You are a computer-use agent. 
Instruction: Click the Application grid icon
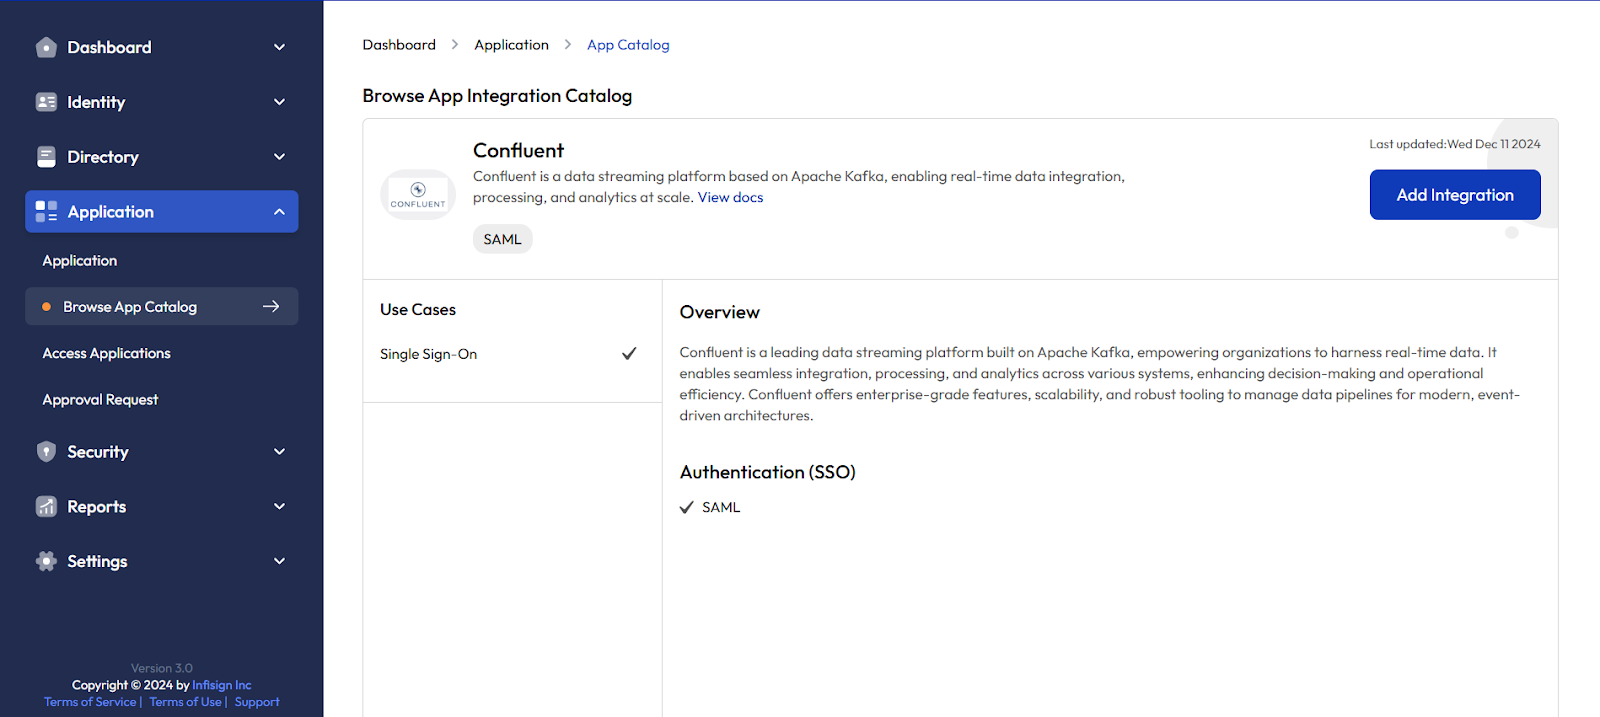coord(46,211)
